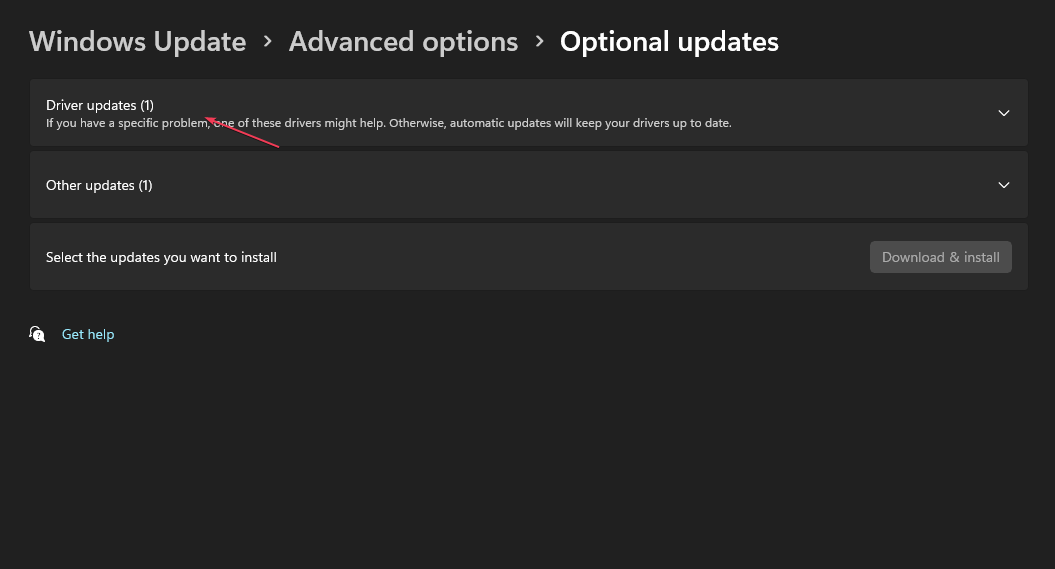Expand Other updates using its chevron arrow
The image size is (1055, 569).
tap(1004, 185)
